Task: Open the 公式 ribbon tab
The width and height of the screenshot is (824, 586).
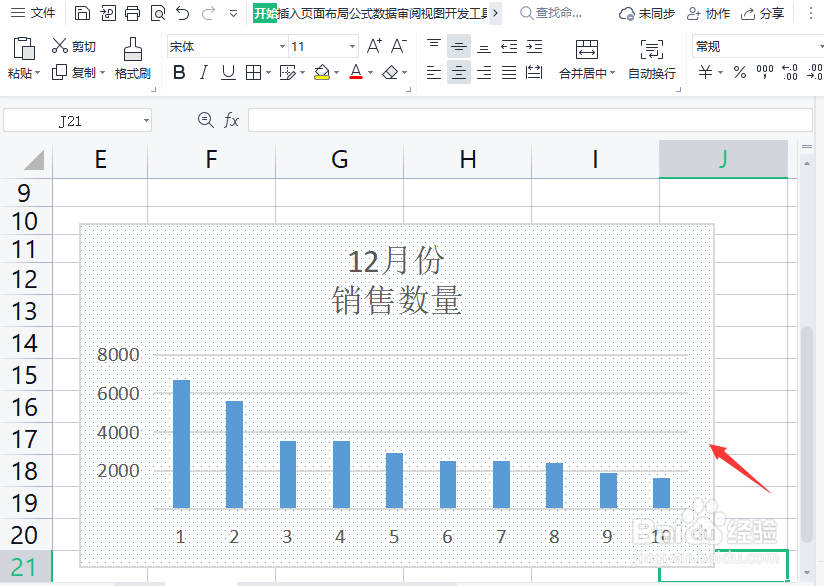Action: point(360,13)
